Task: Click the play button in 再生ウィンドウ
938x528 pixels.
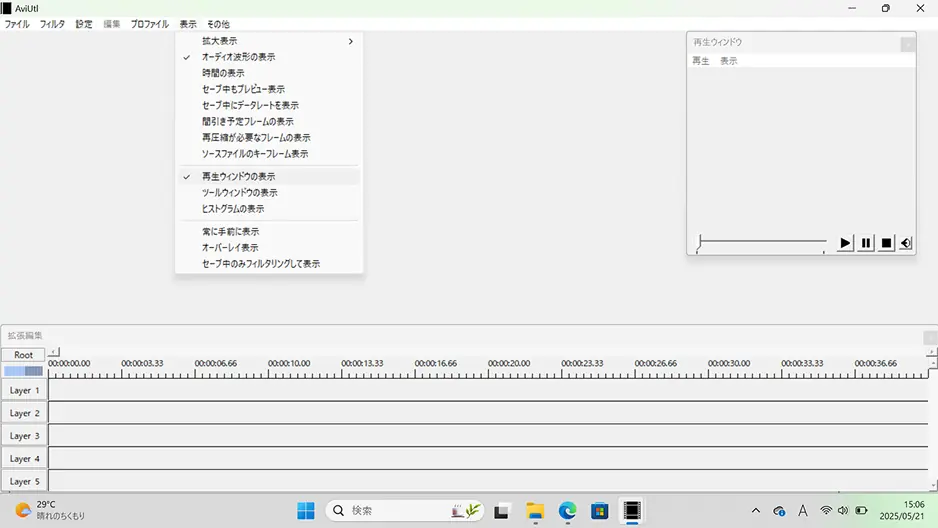Action: click(x=845, y=243)
